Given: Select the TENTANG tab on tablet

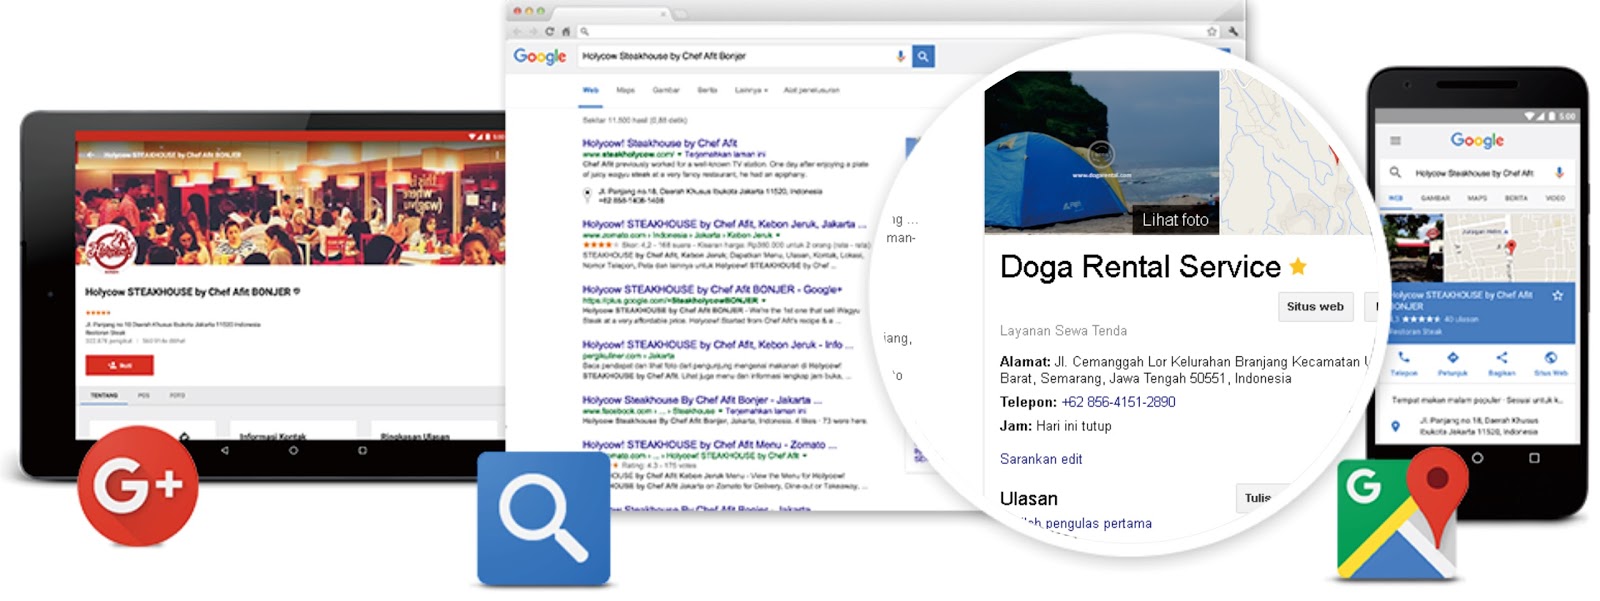Looking at the screenshot, I should click(x=104, y=396).
